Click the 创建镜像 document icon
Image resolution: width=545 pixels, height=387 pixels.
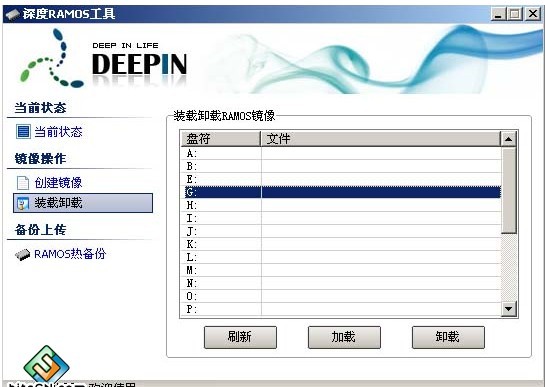pos(23,183)
